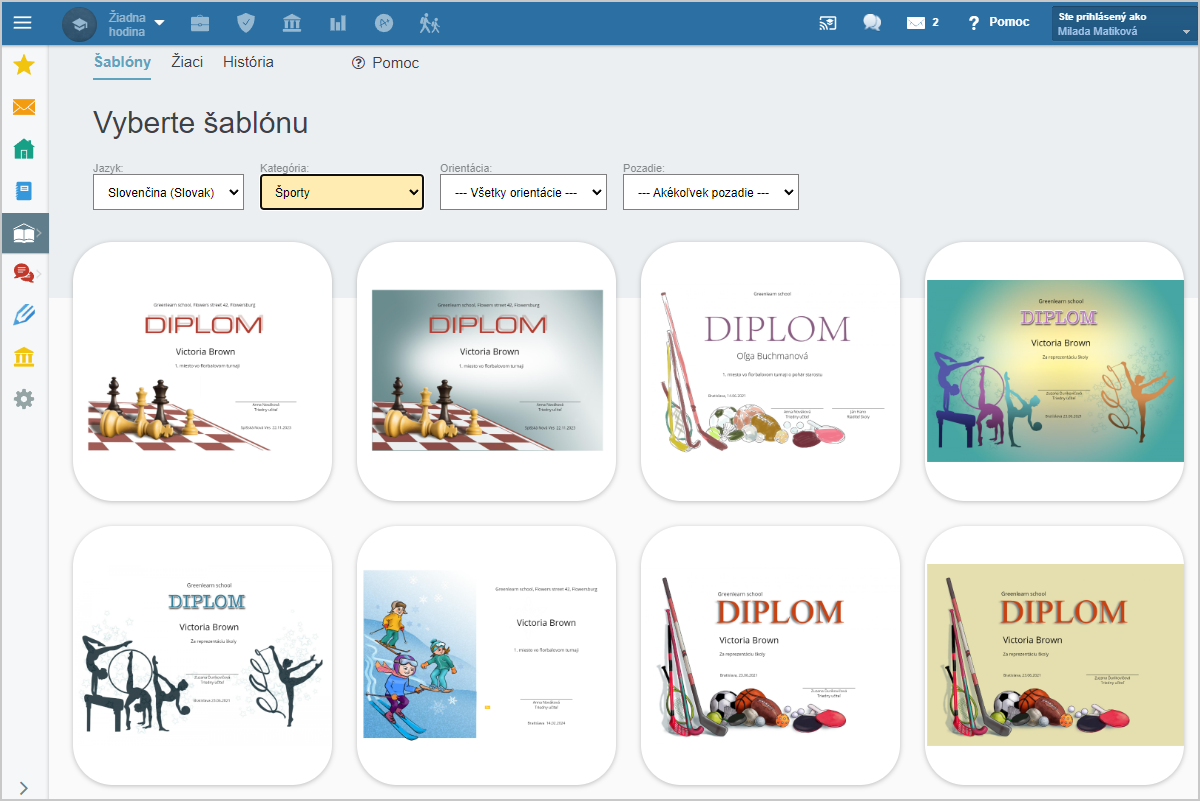The image size is (1200, 801).
Task: Open the bar chart statistics icon
Action: click(x=338, y=23)
